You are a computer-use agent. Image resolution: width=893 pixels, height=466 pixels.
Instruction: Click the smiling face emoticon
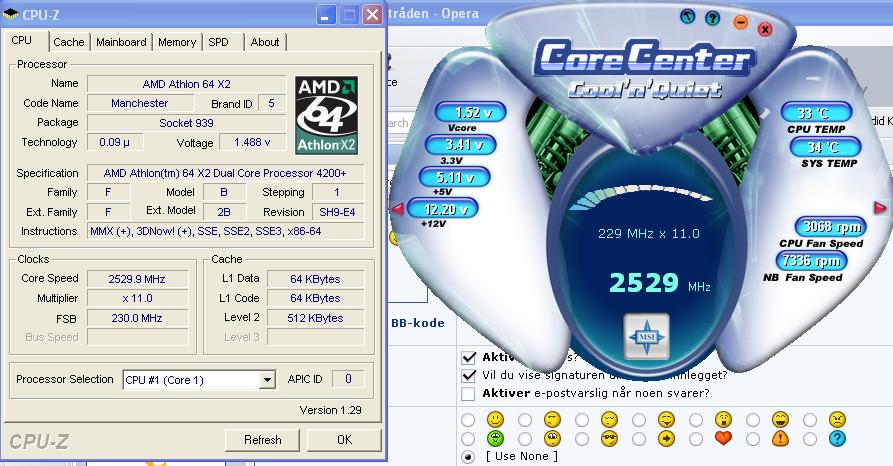click(495, 420)
